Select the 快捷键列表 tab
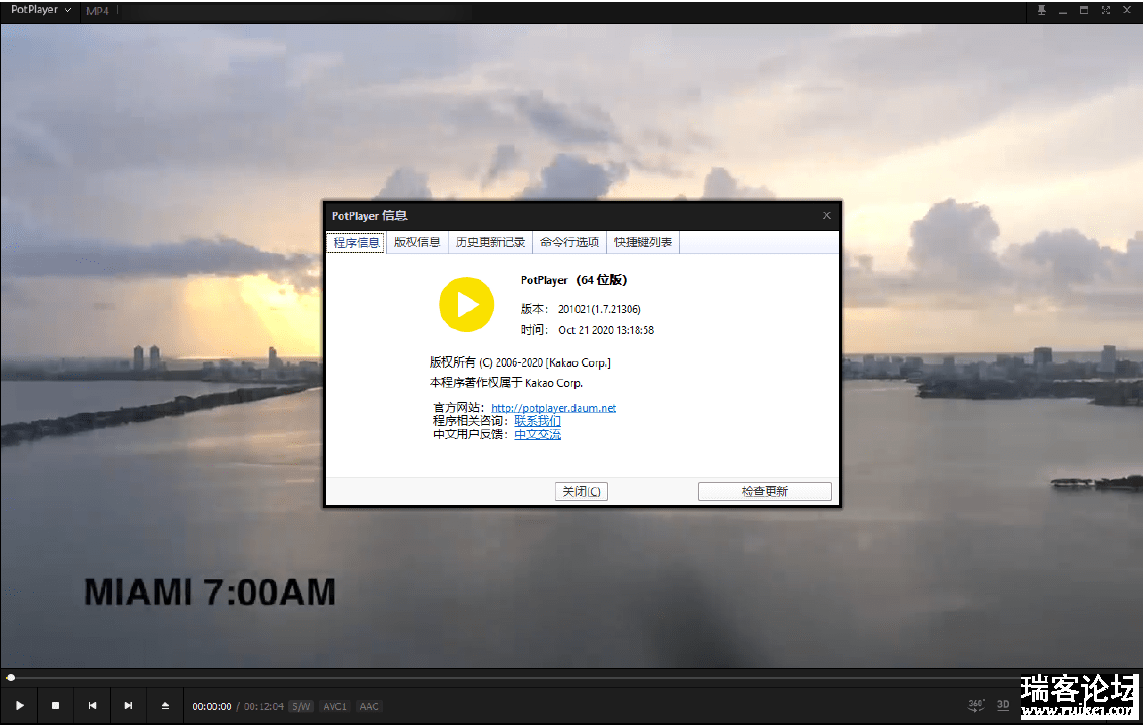1144x725 pixels. pos(643,242)
